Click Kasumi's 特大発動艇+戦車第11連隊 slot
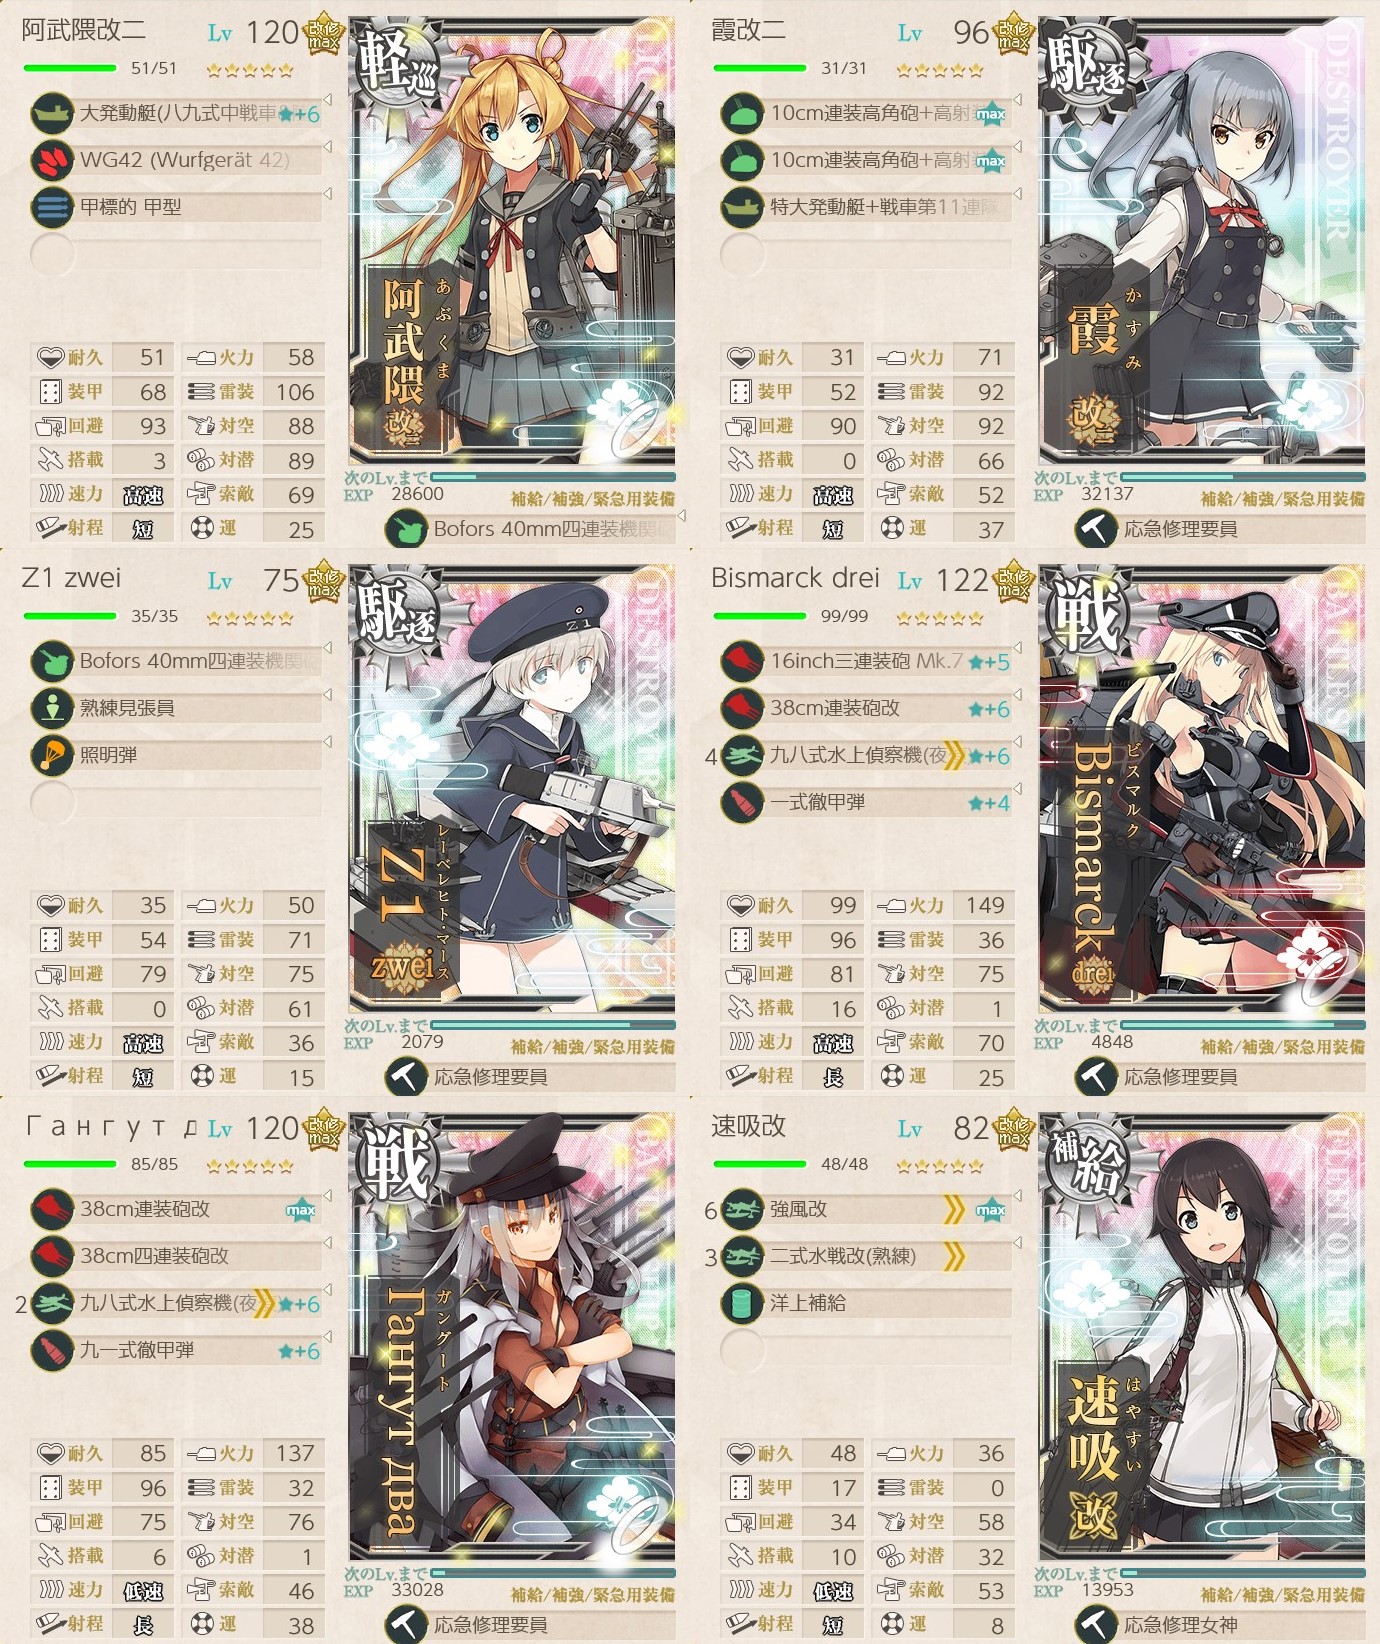1380x1644 pixels. 867,207
